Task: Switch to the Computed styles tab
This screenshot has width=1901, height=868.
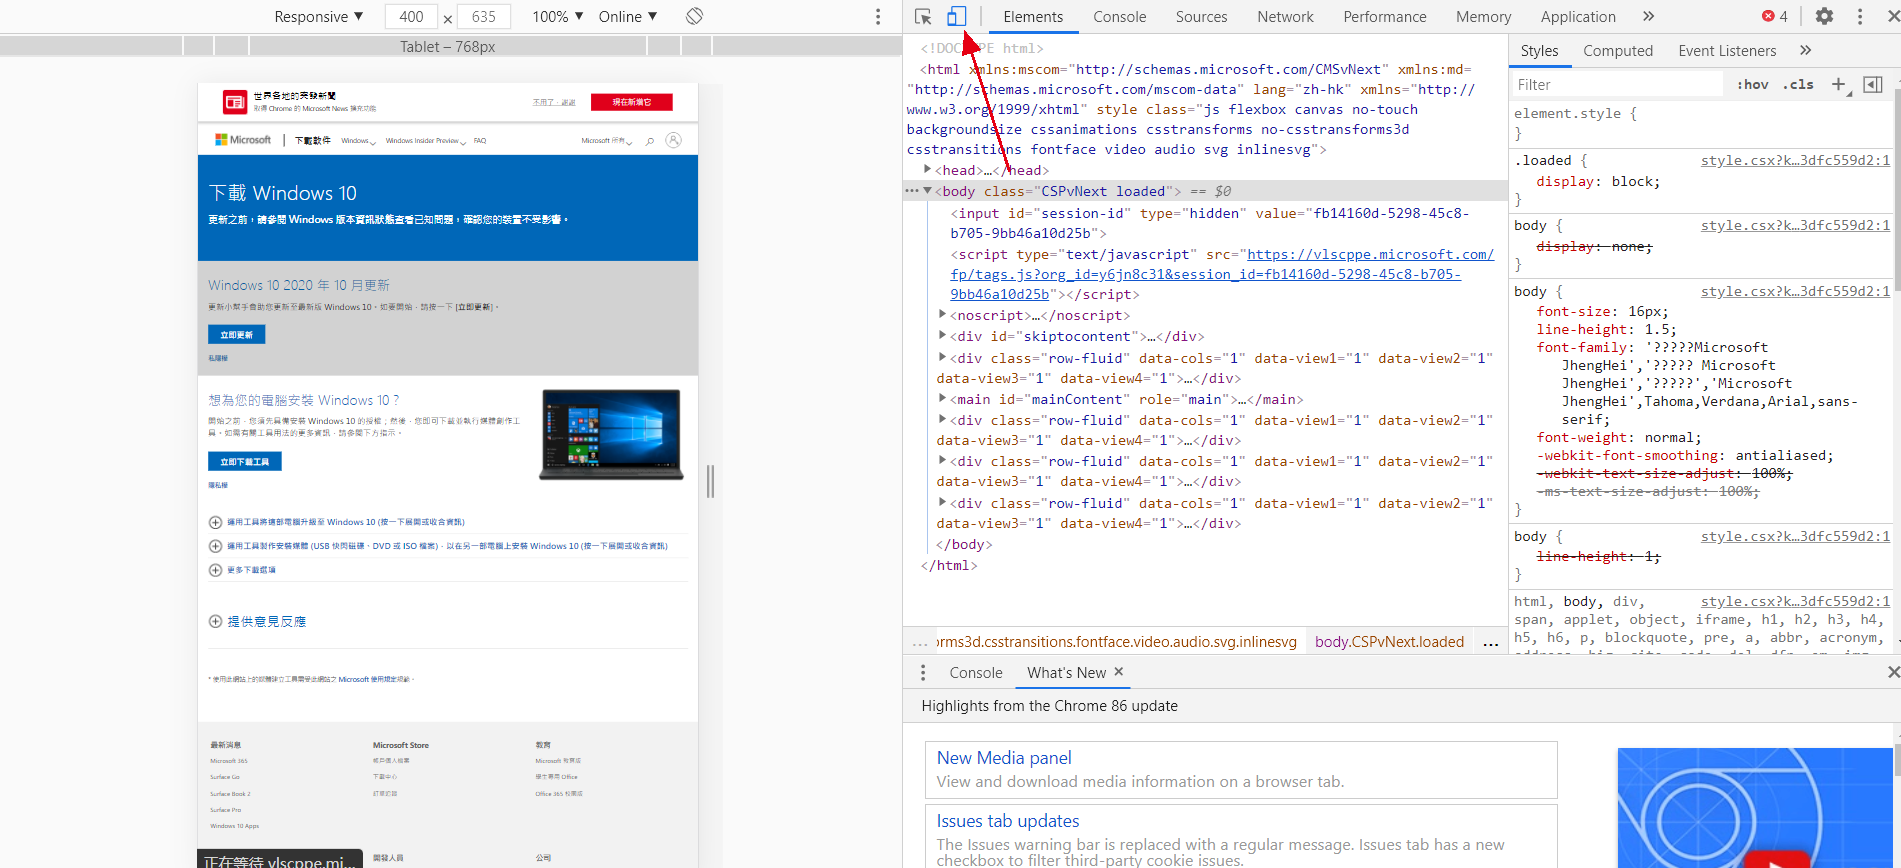Action: [1618, 51]
